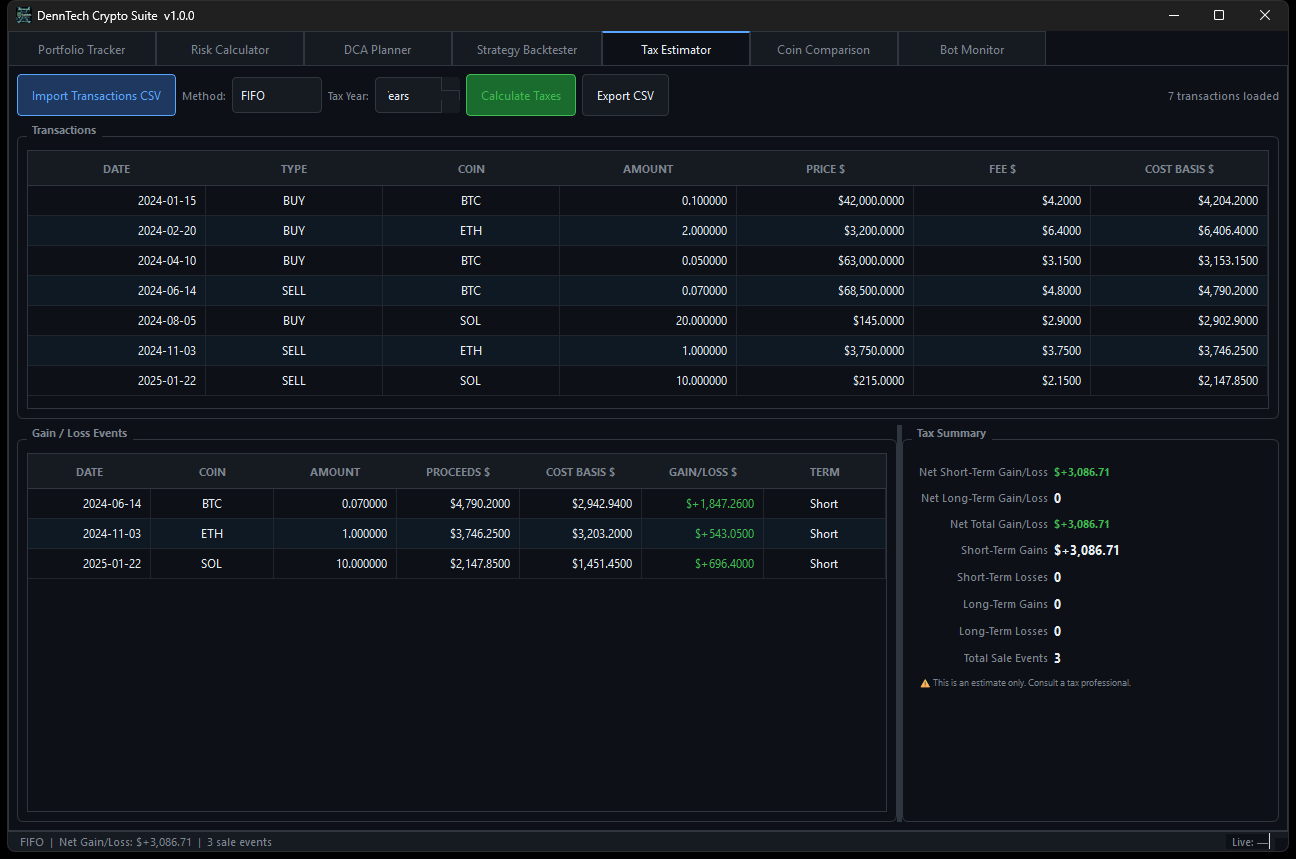Click the $68,500.0000 price cell
The width and height of the screenshot is (1296, 859).
click(x=825, y=291)
